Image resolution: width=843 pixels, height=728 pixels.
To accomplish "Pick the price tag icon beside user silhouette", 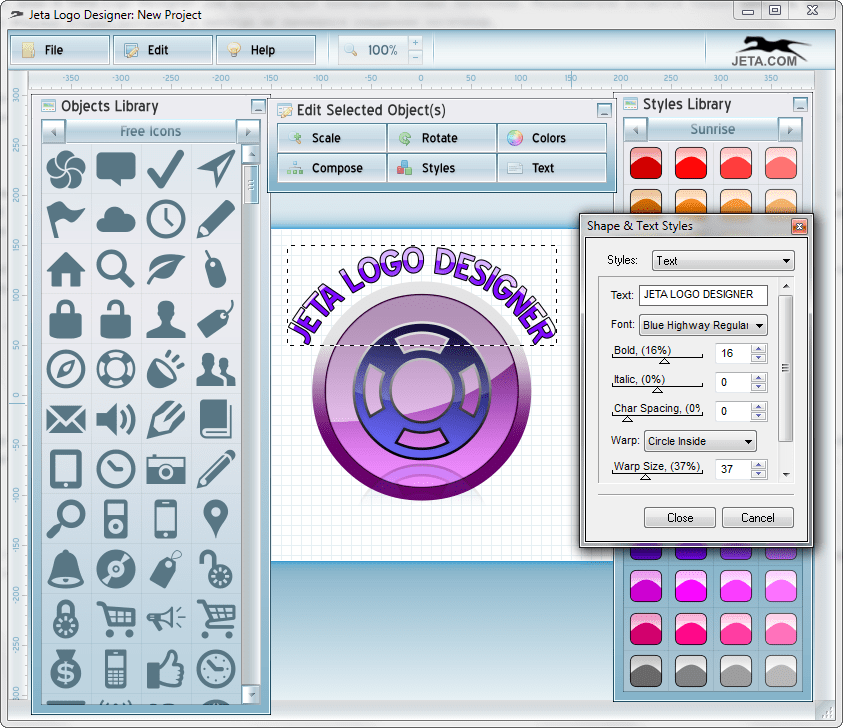I will (216, 319).
